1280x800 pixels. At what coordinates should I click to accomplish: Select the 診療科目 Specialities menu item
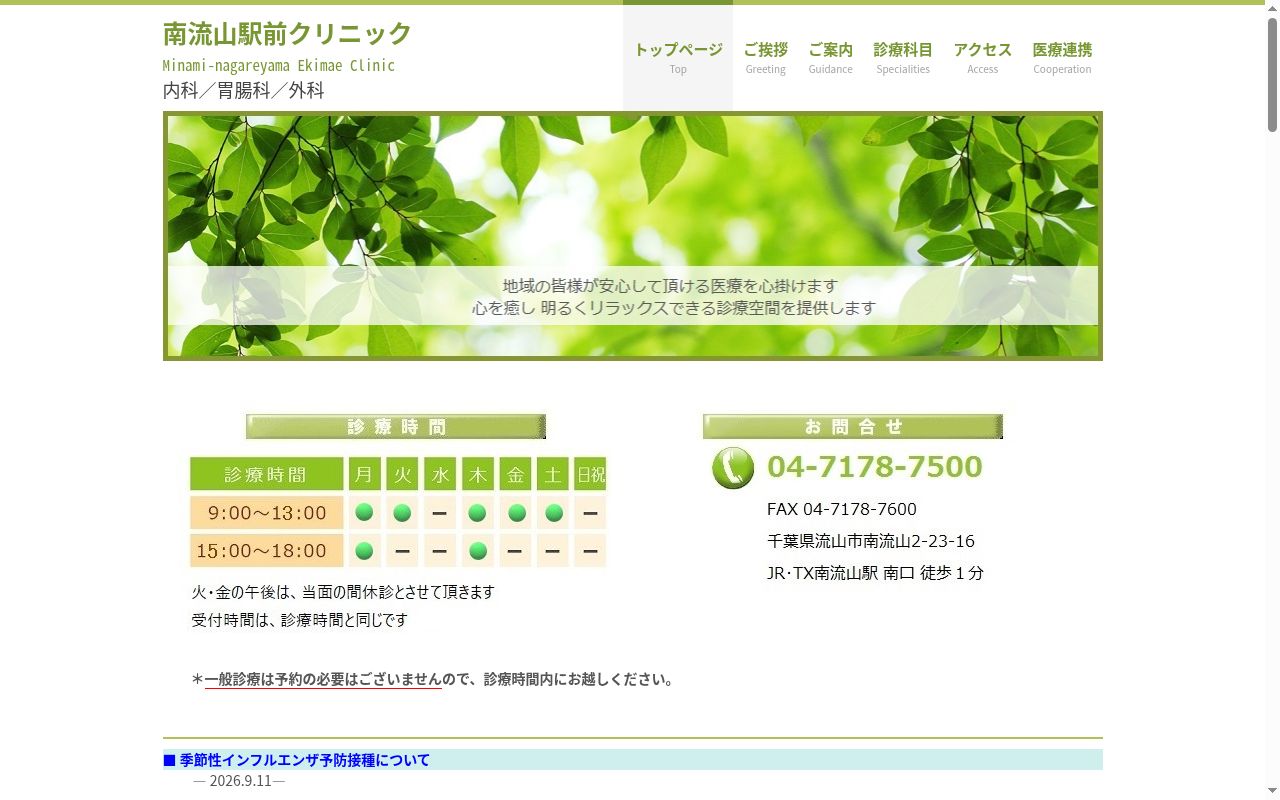coord(903,58)
